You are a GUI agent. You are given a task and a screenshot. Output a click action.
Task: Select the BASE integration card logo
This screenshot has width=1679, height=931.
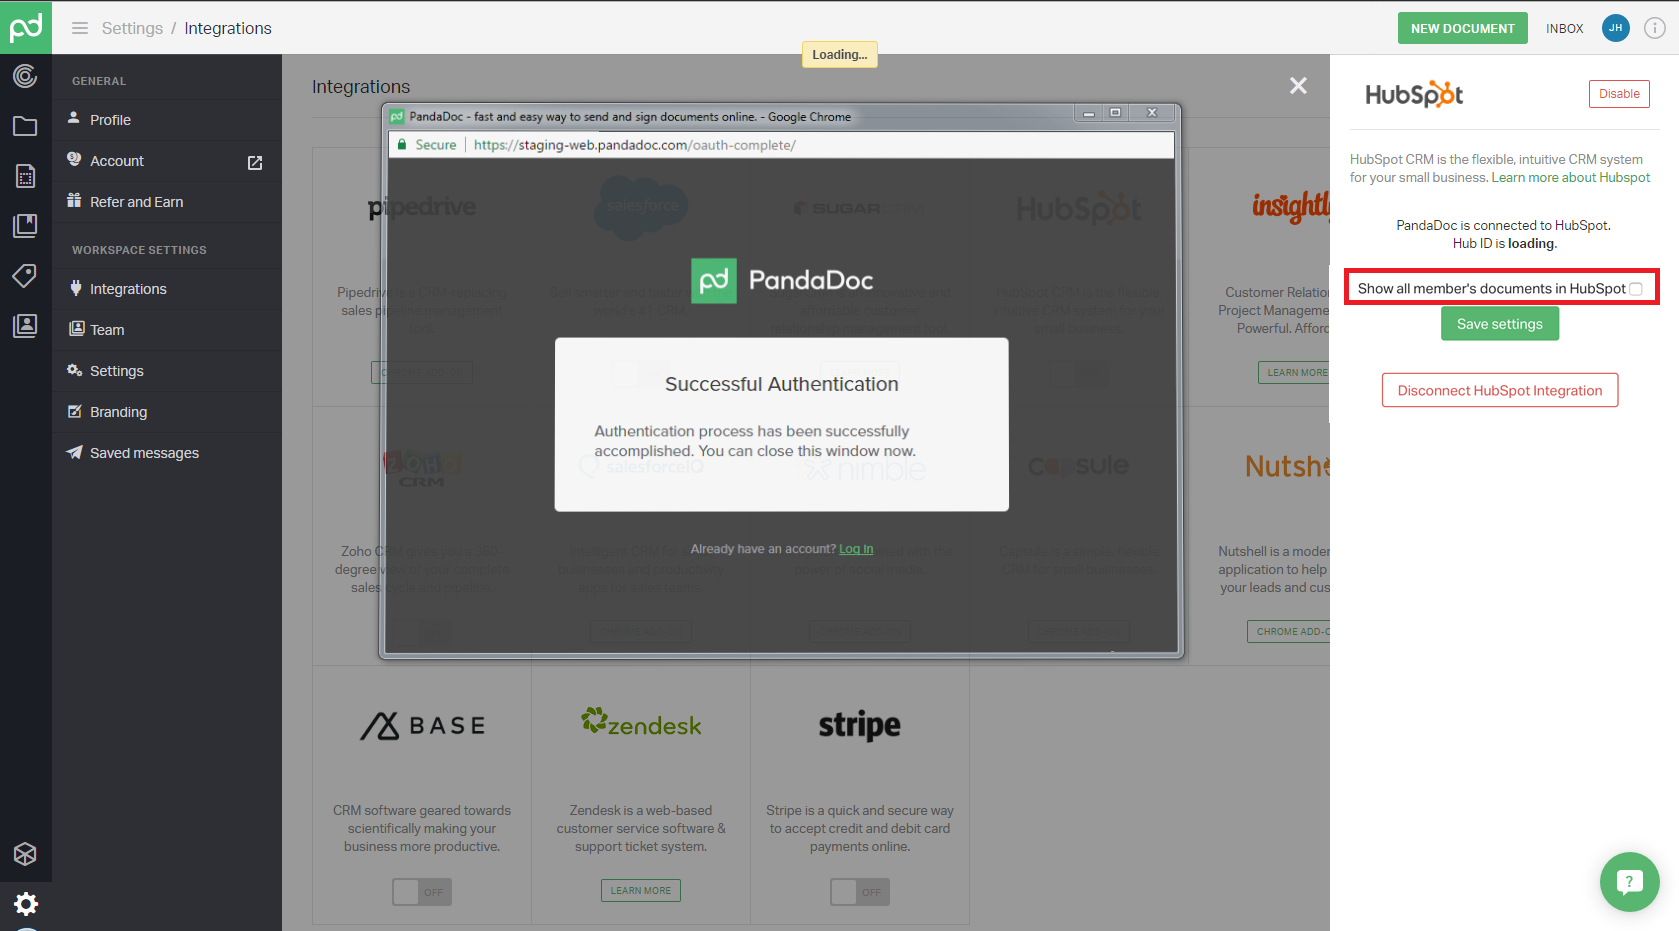point(423,726)
